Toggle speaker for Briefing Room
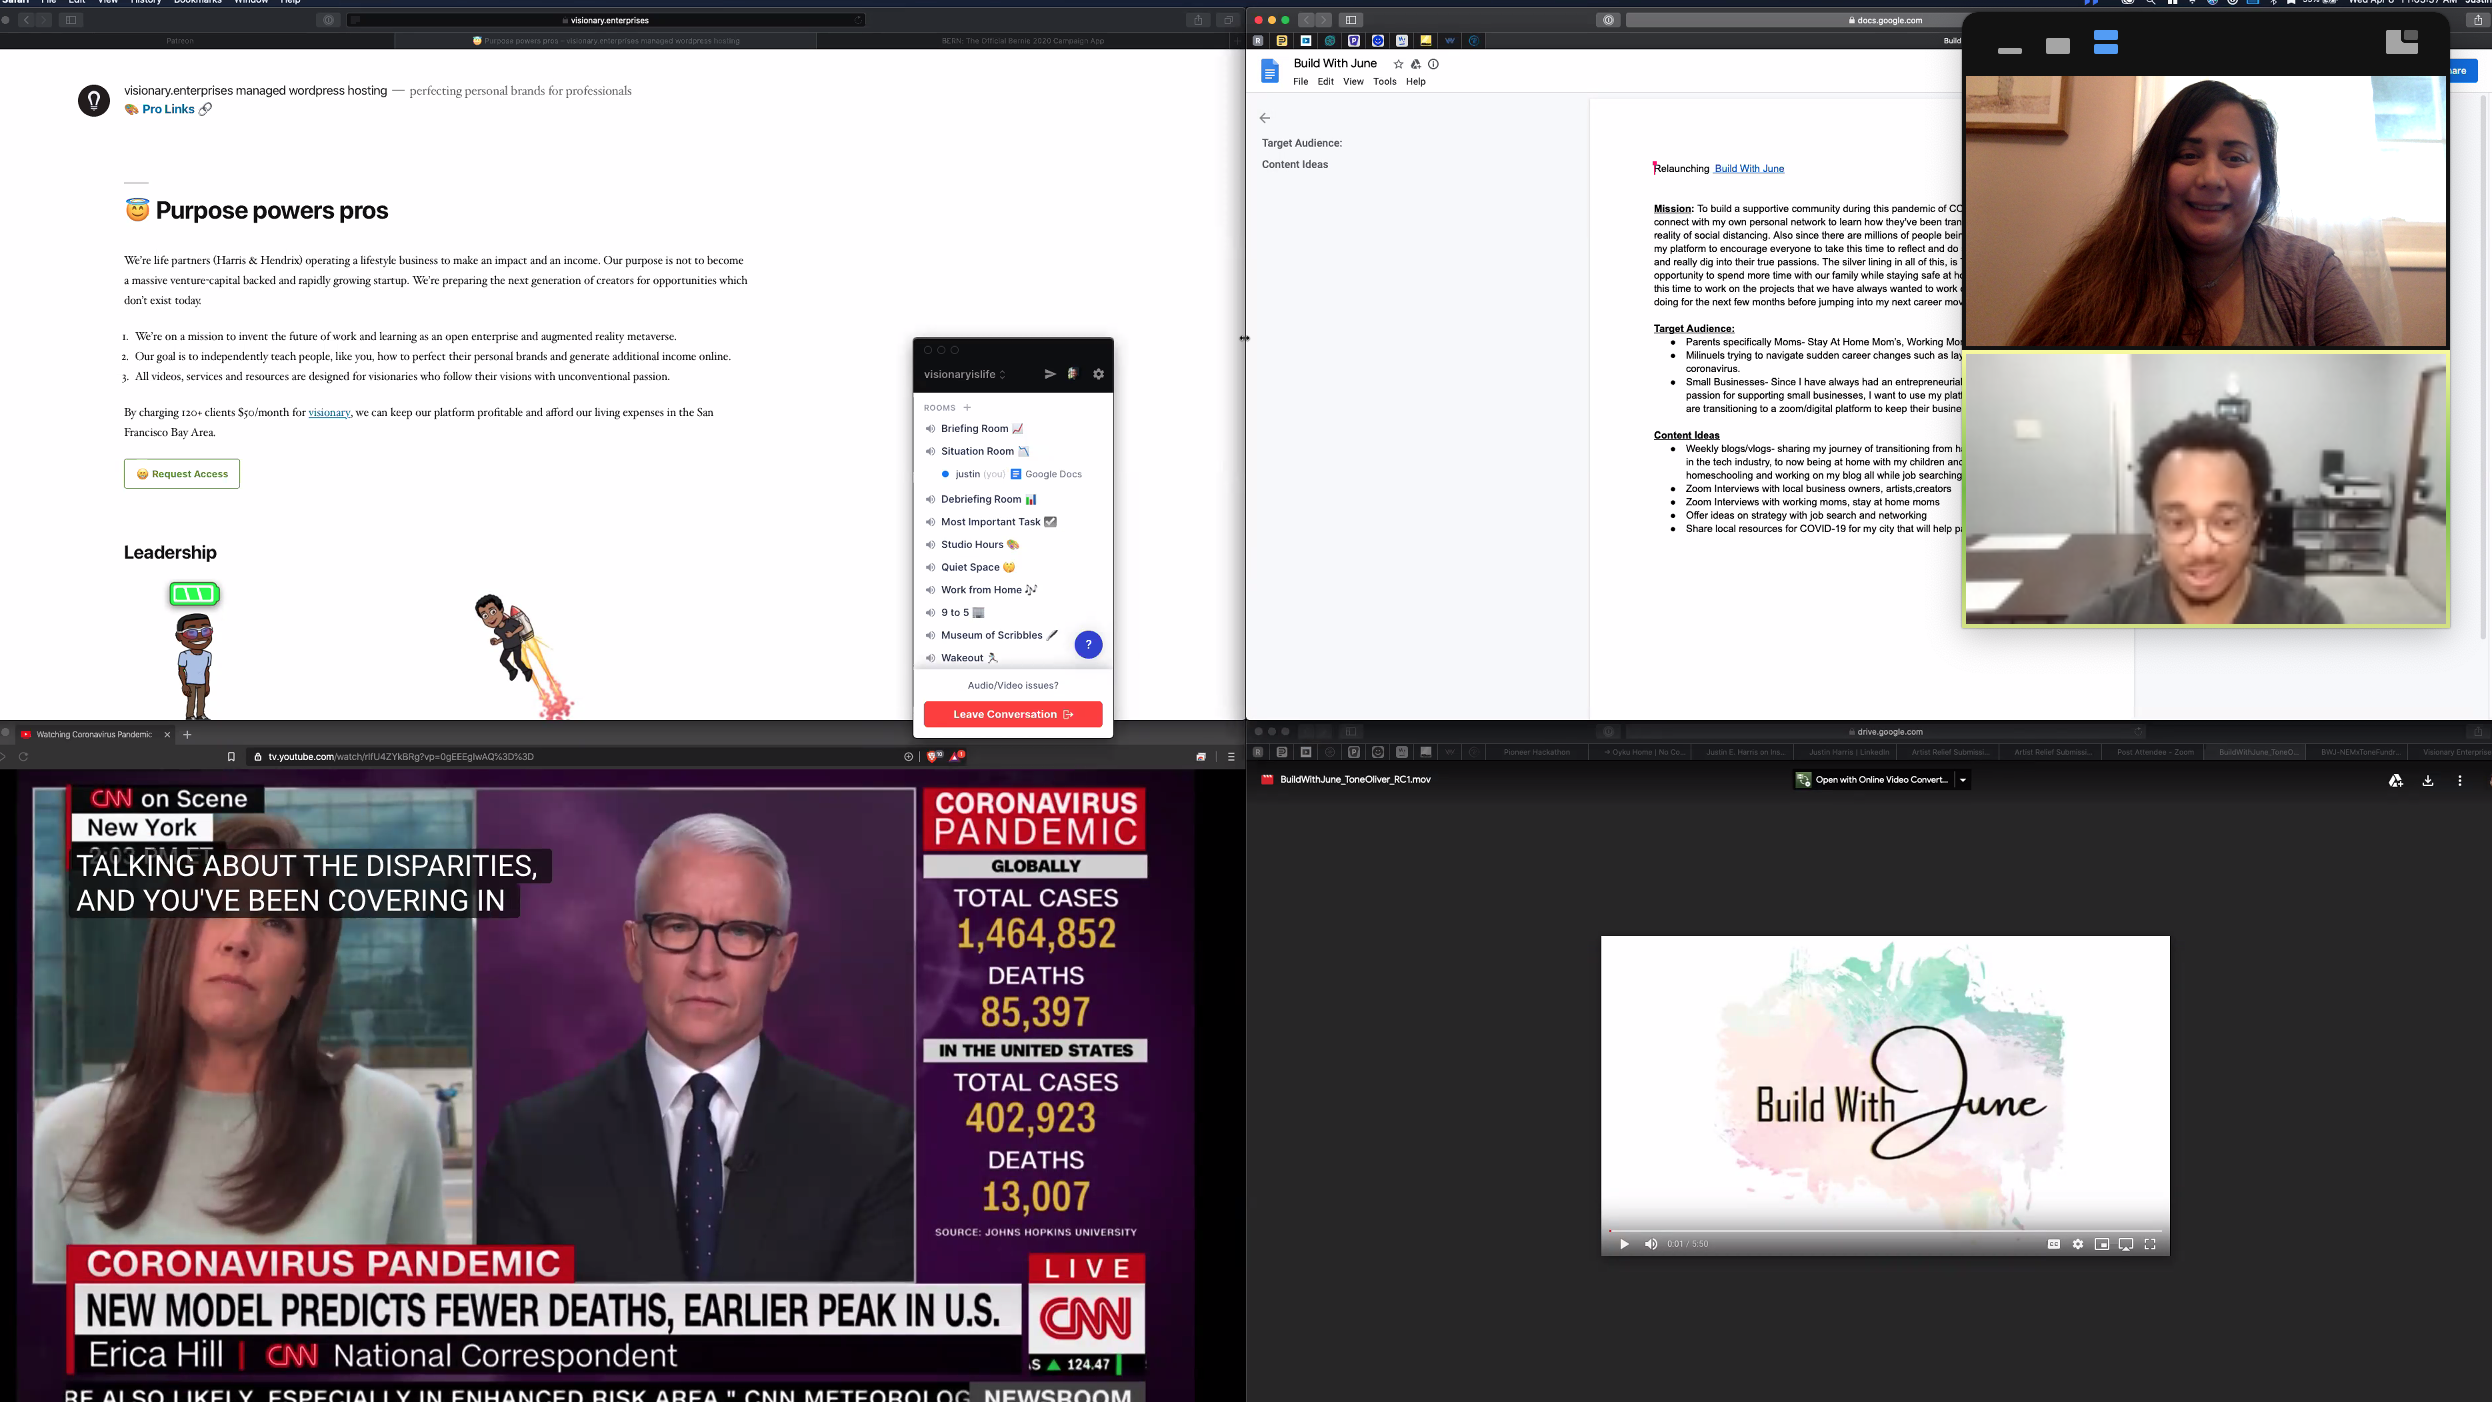 (930, 429)
